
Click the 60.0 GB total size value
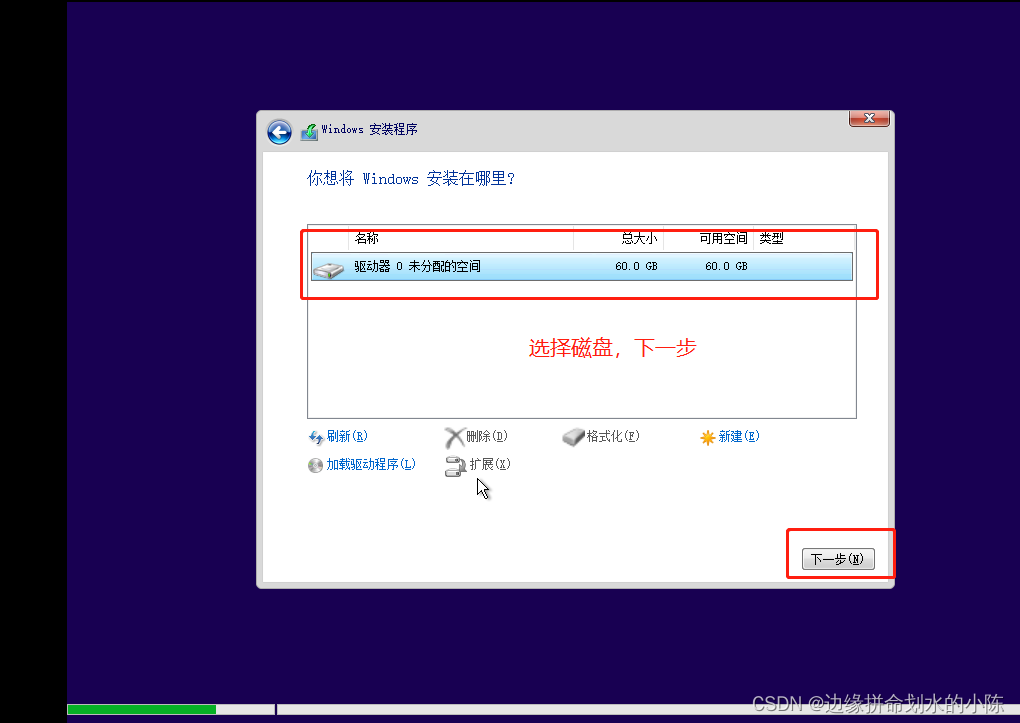pyautogui.click(x=636, y=266)
